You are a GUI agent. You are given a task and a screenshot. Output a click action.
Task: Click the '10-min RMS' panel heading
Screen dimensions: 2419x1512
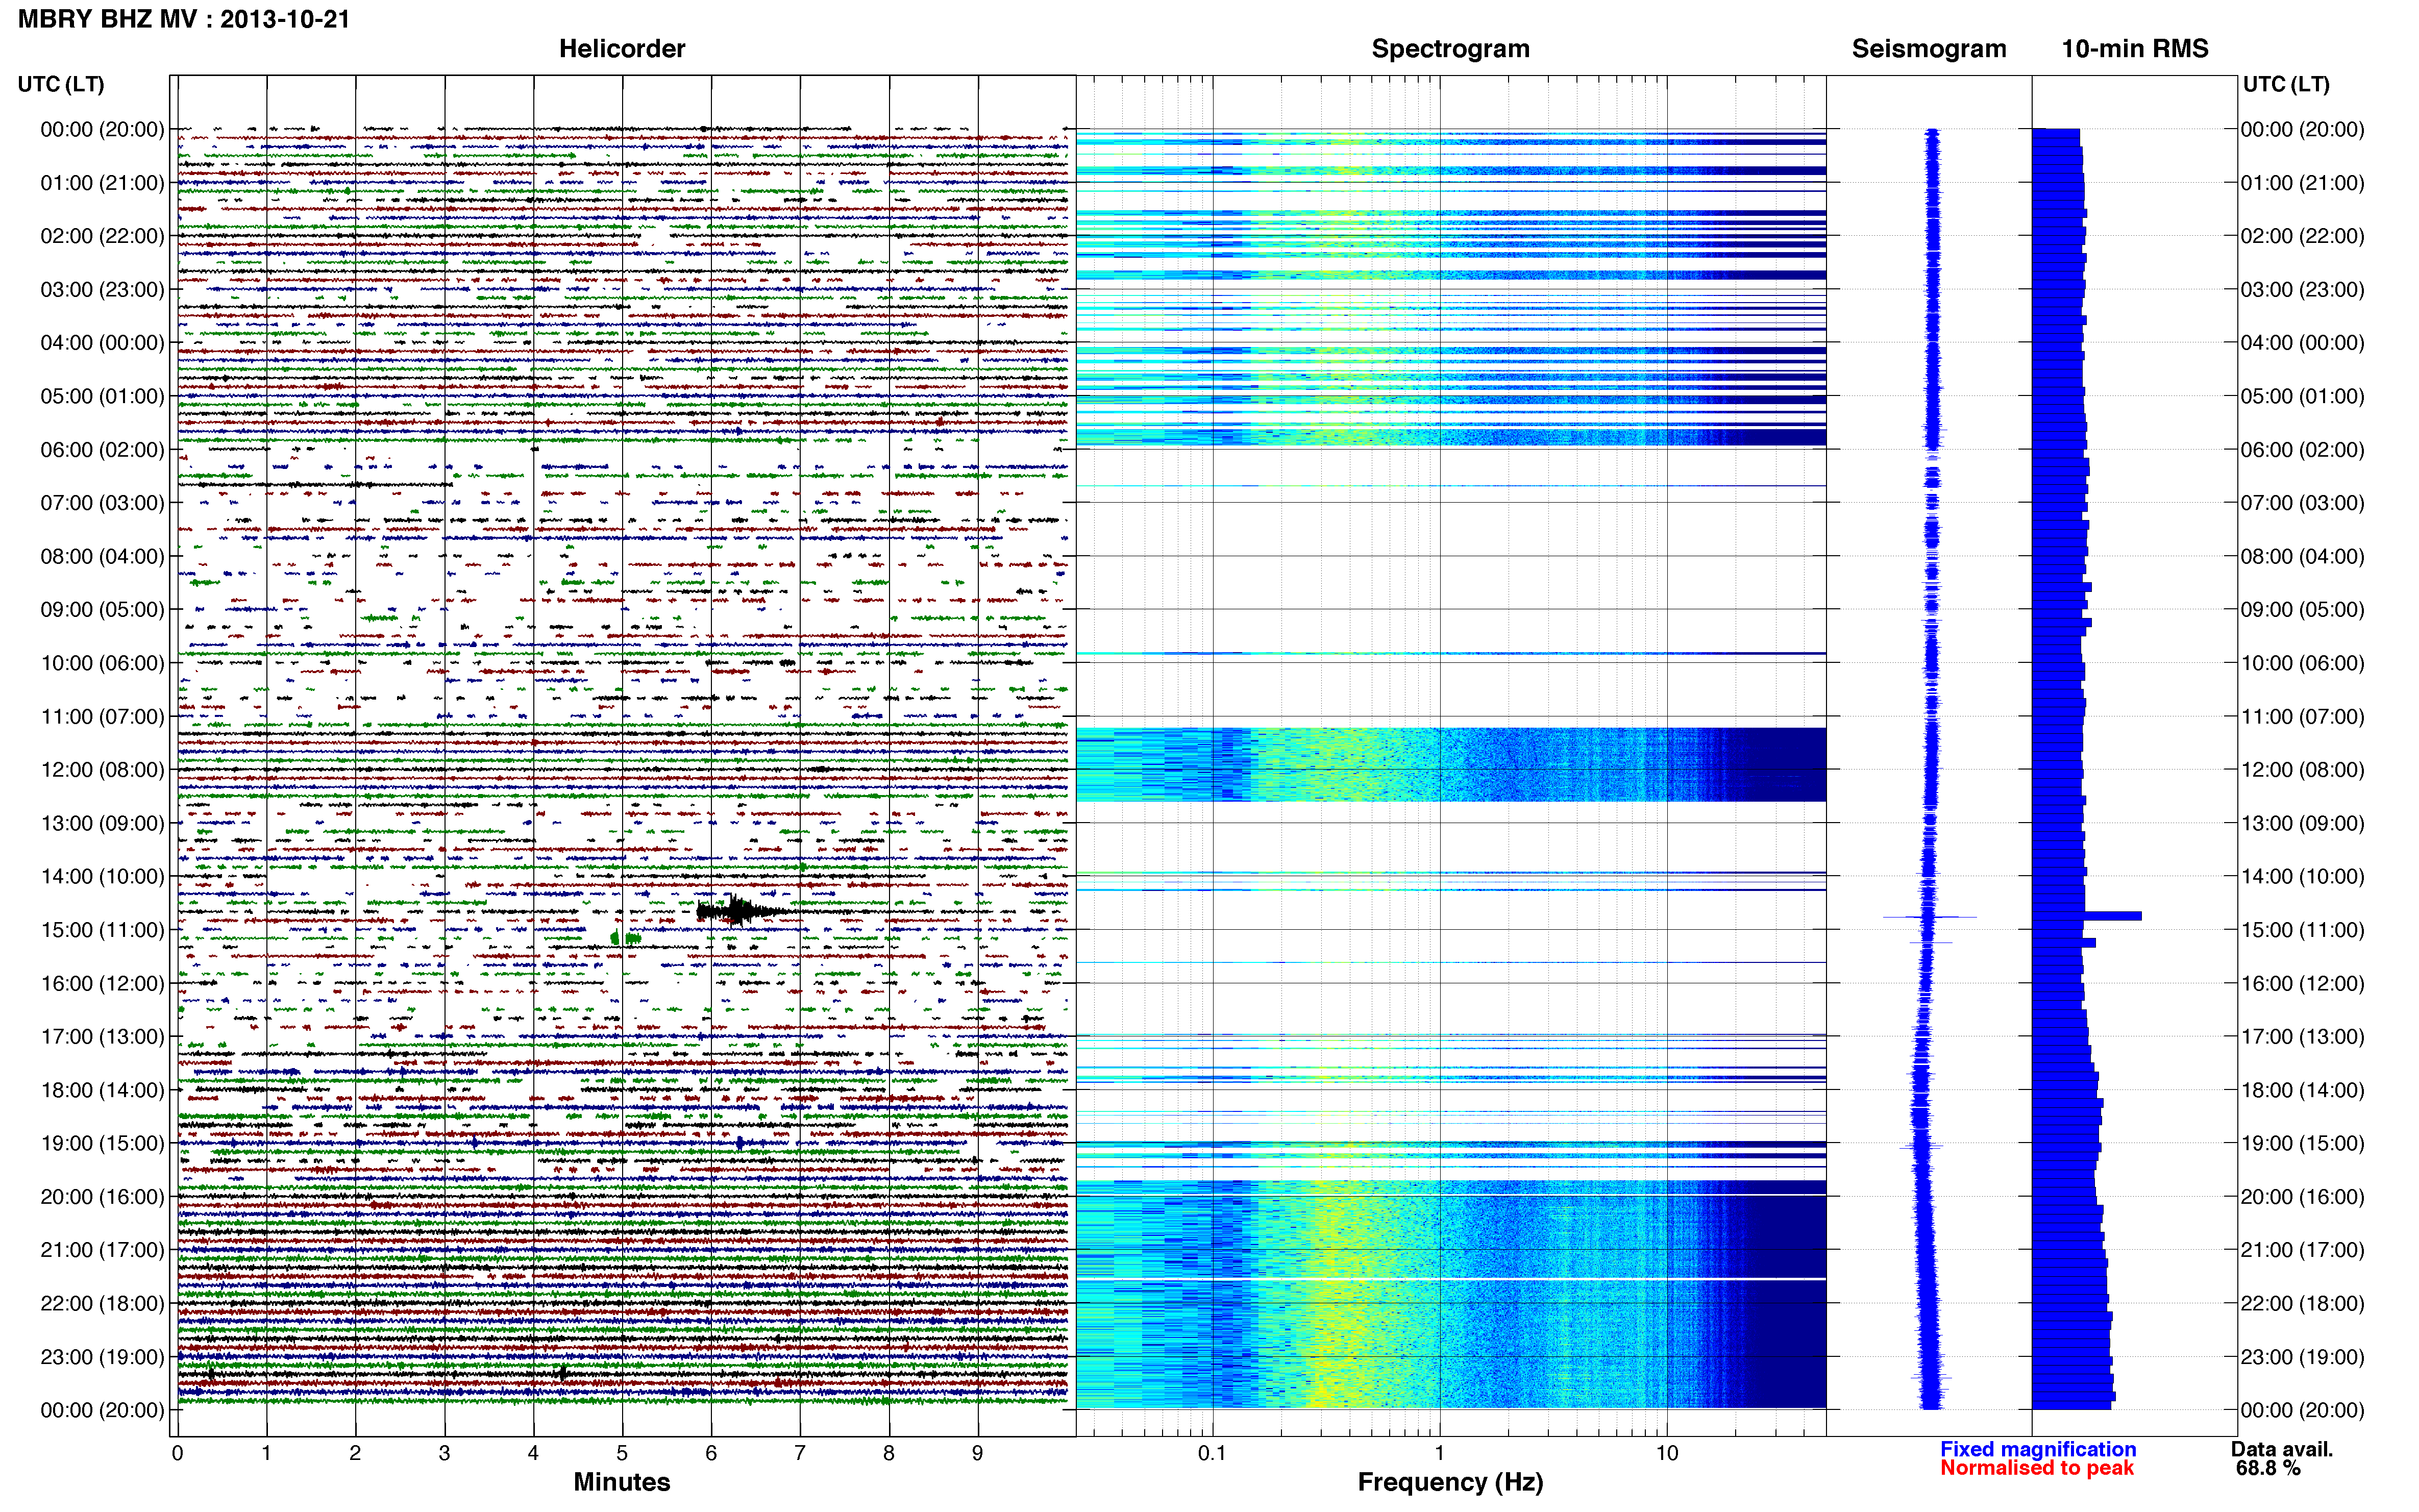point(2135,49)
